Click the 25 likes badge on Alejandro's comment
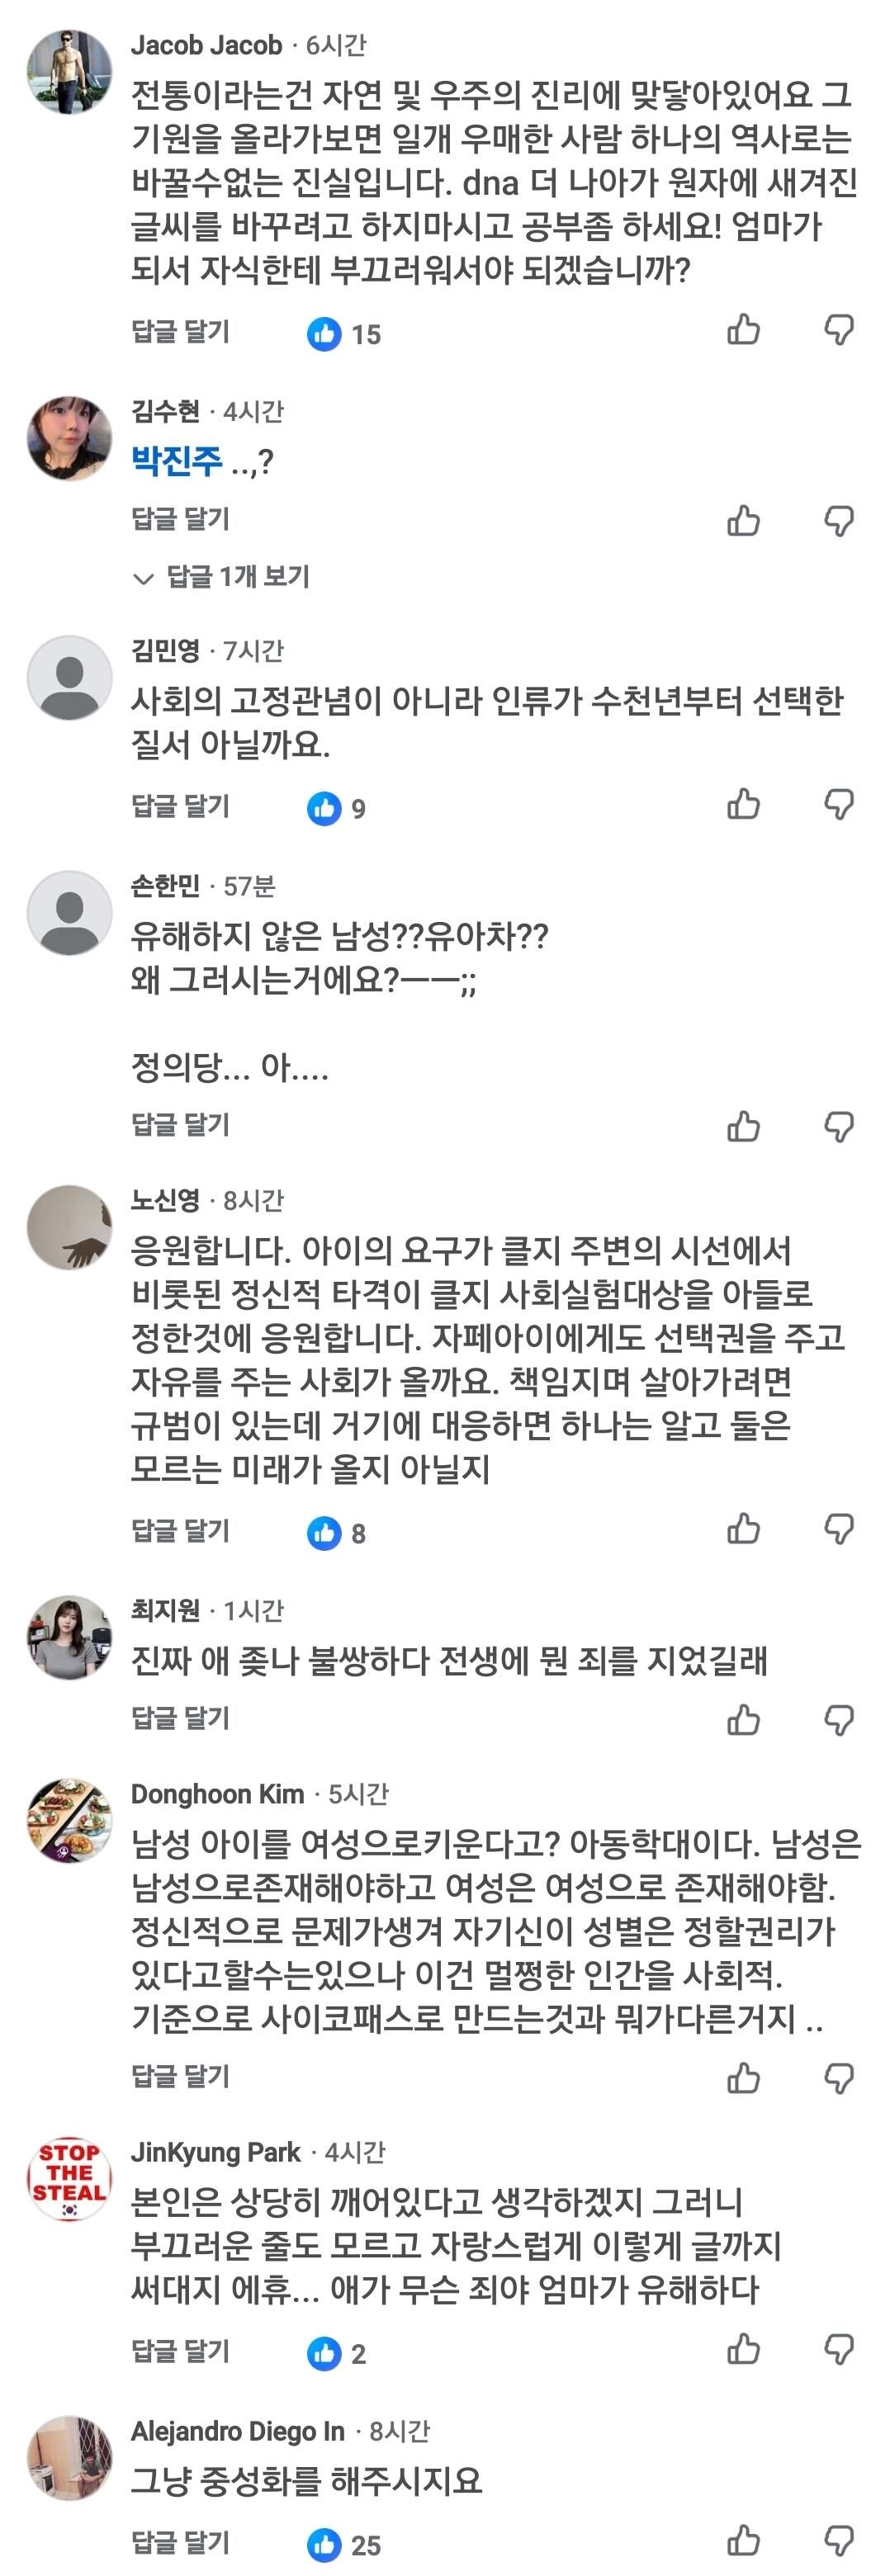Screen dimensions: 890x2576 tap(344, 2545)
